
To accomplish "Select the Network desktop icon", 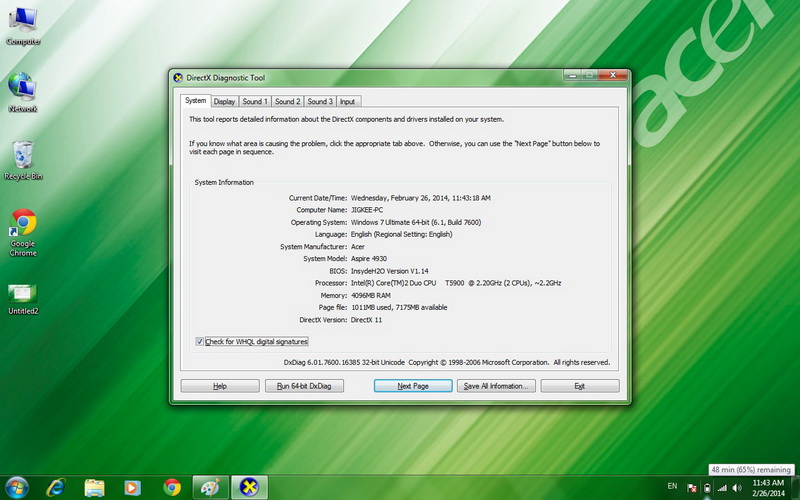I will click(23, 92).
